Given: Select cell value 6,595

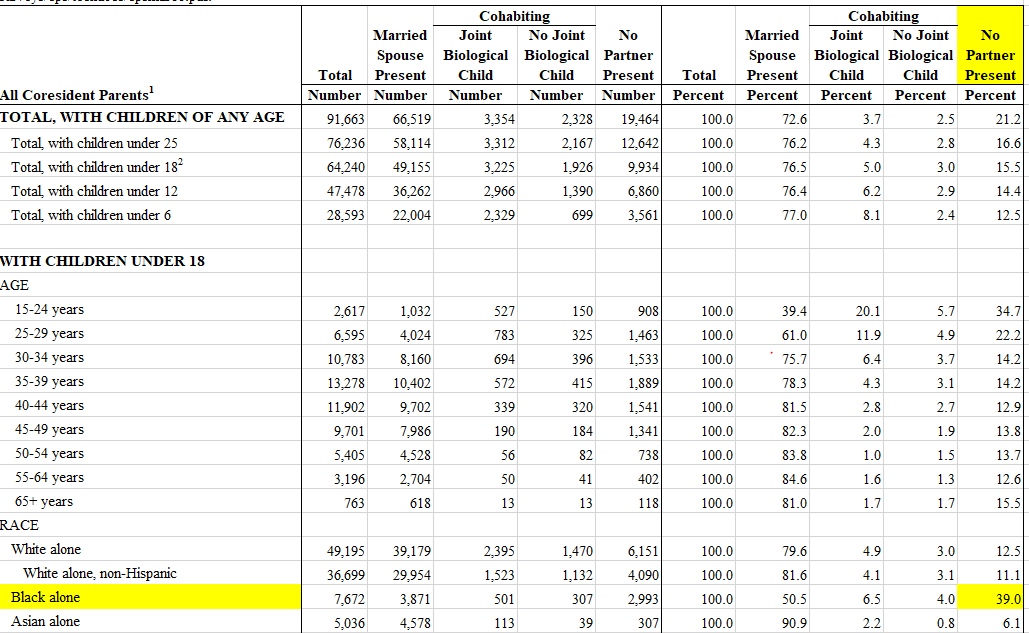Looking at the screenshot, I should pyautogui.click(x=348, y=335).
